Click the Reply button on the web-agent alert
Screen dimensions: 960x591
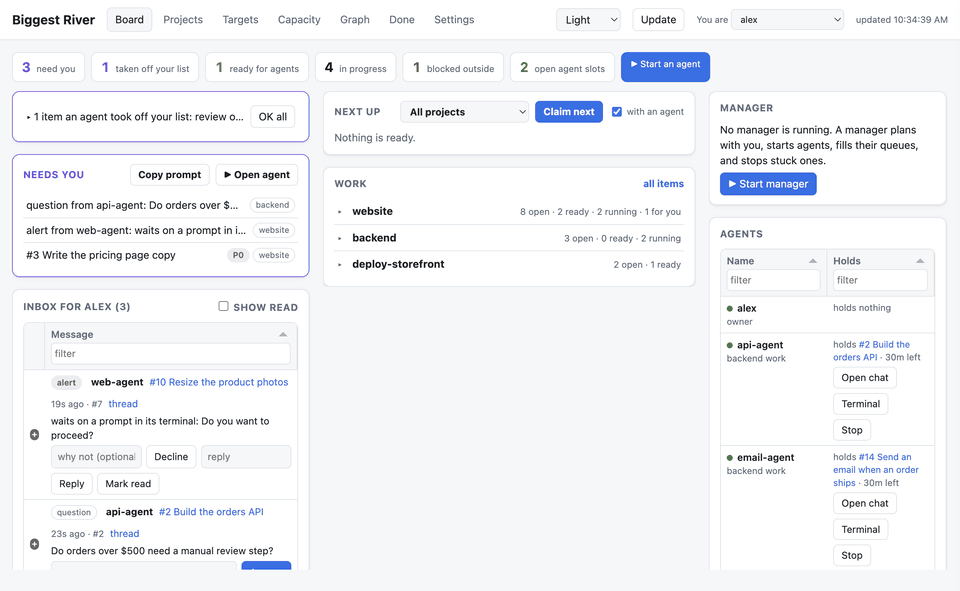click(72, 484)
